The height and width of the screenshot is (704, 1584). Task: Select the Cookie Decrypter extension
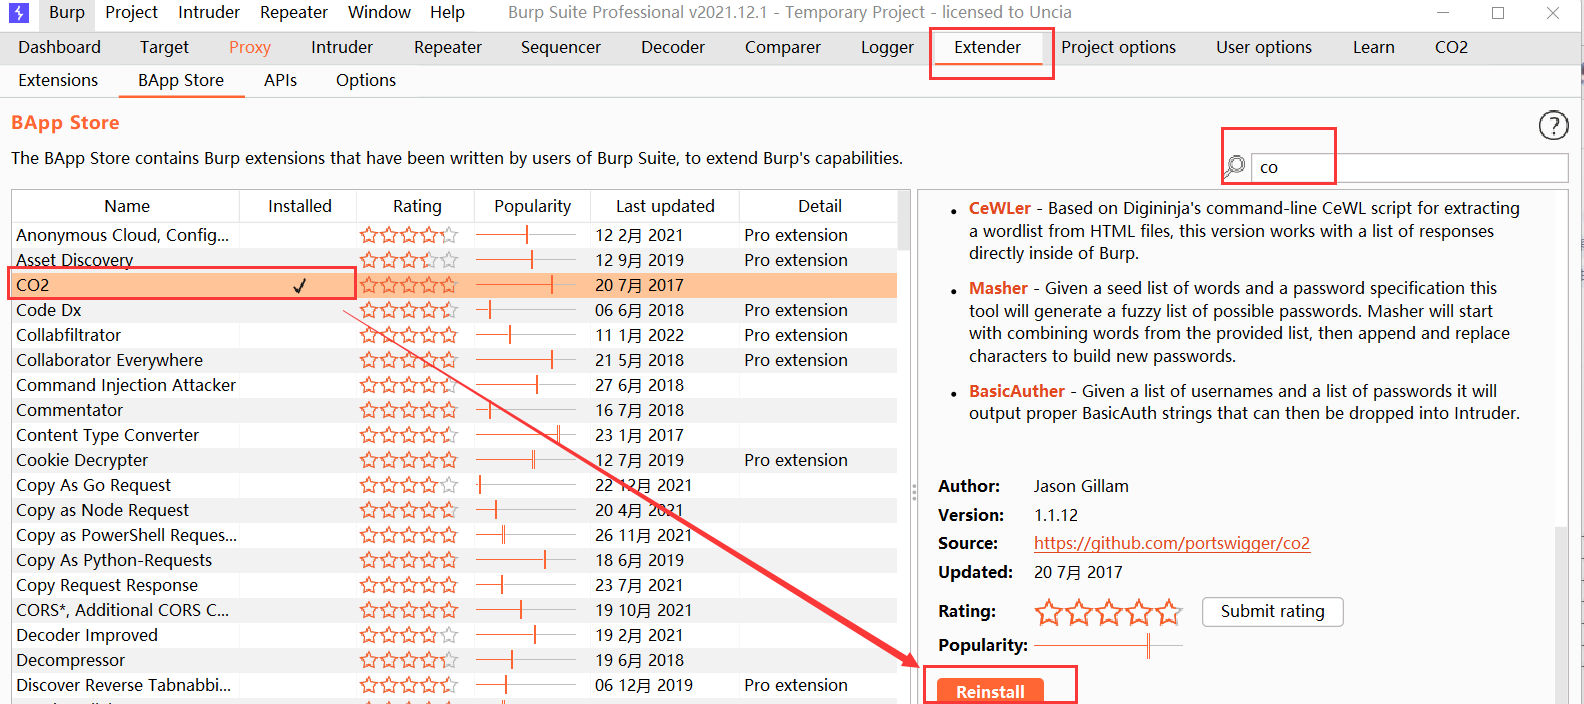pos(454,460)
